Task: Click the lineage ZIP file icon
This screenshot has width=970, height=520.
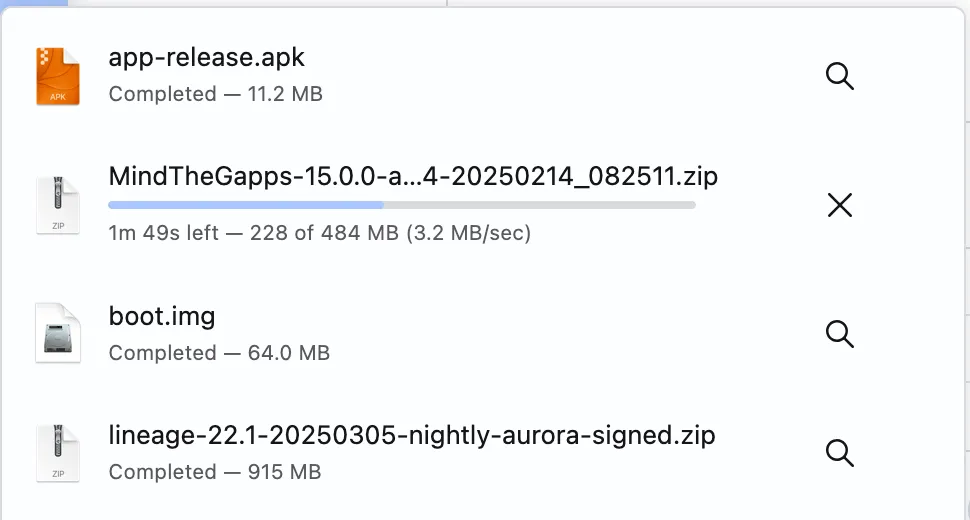Action: (x=58, y=453)
